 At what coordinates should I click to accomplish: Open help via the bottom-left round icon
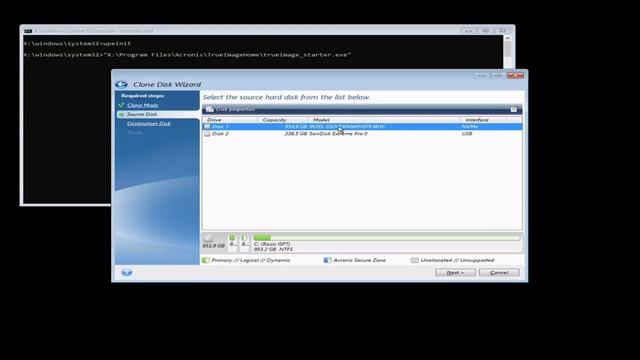point(127,272)
